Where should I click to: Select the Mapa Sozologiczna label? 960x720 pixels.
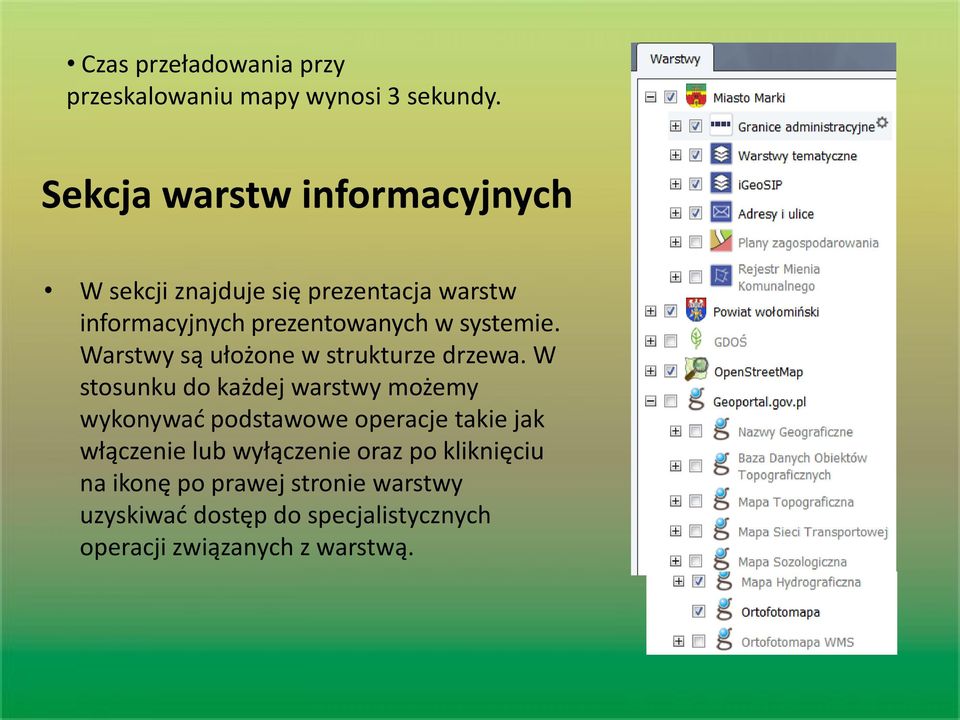792,562
